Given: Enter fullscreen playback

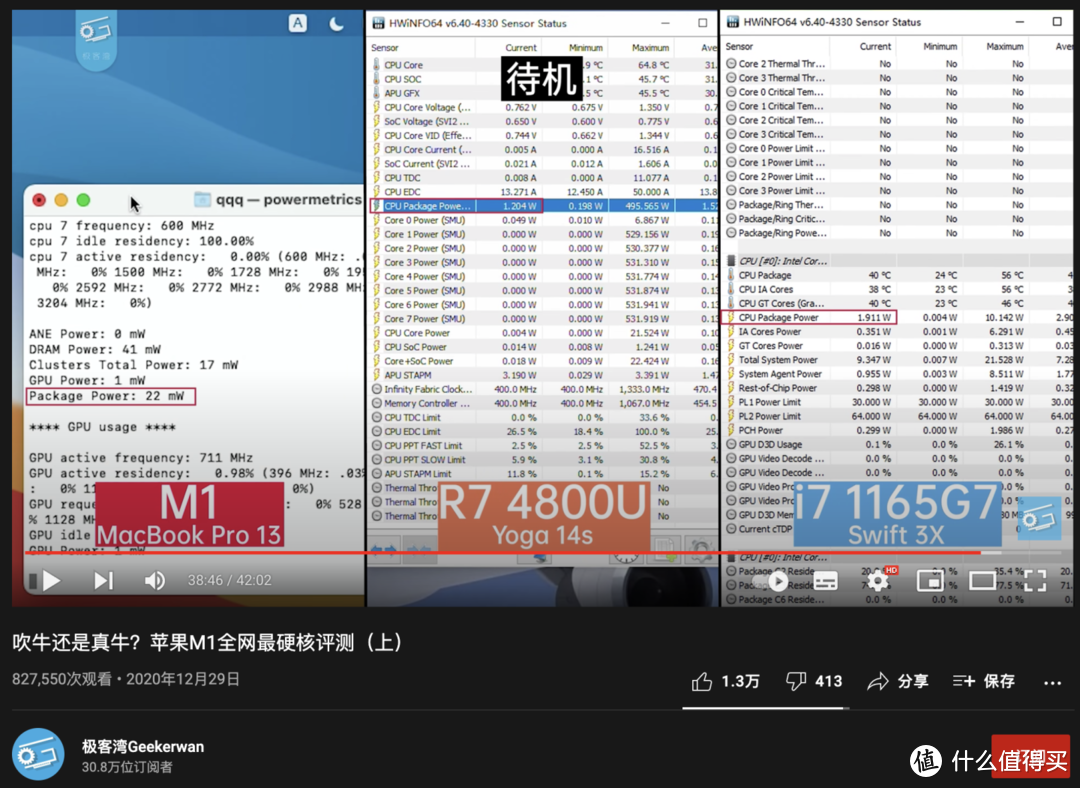Looking at the screenshot, I should click(x=1037, y=579).
